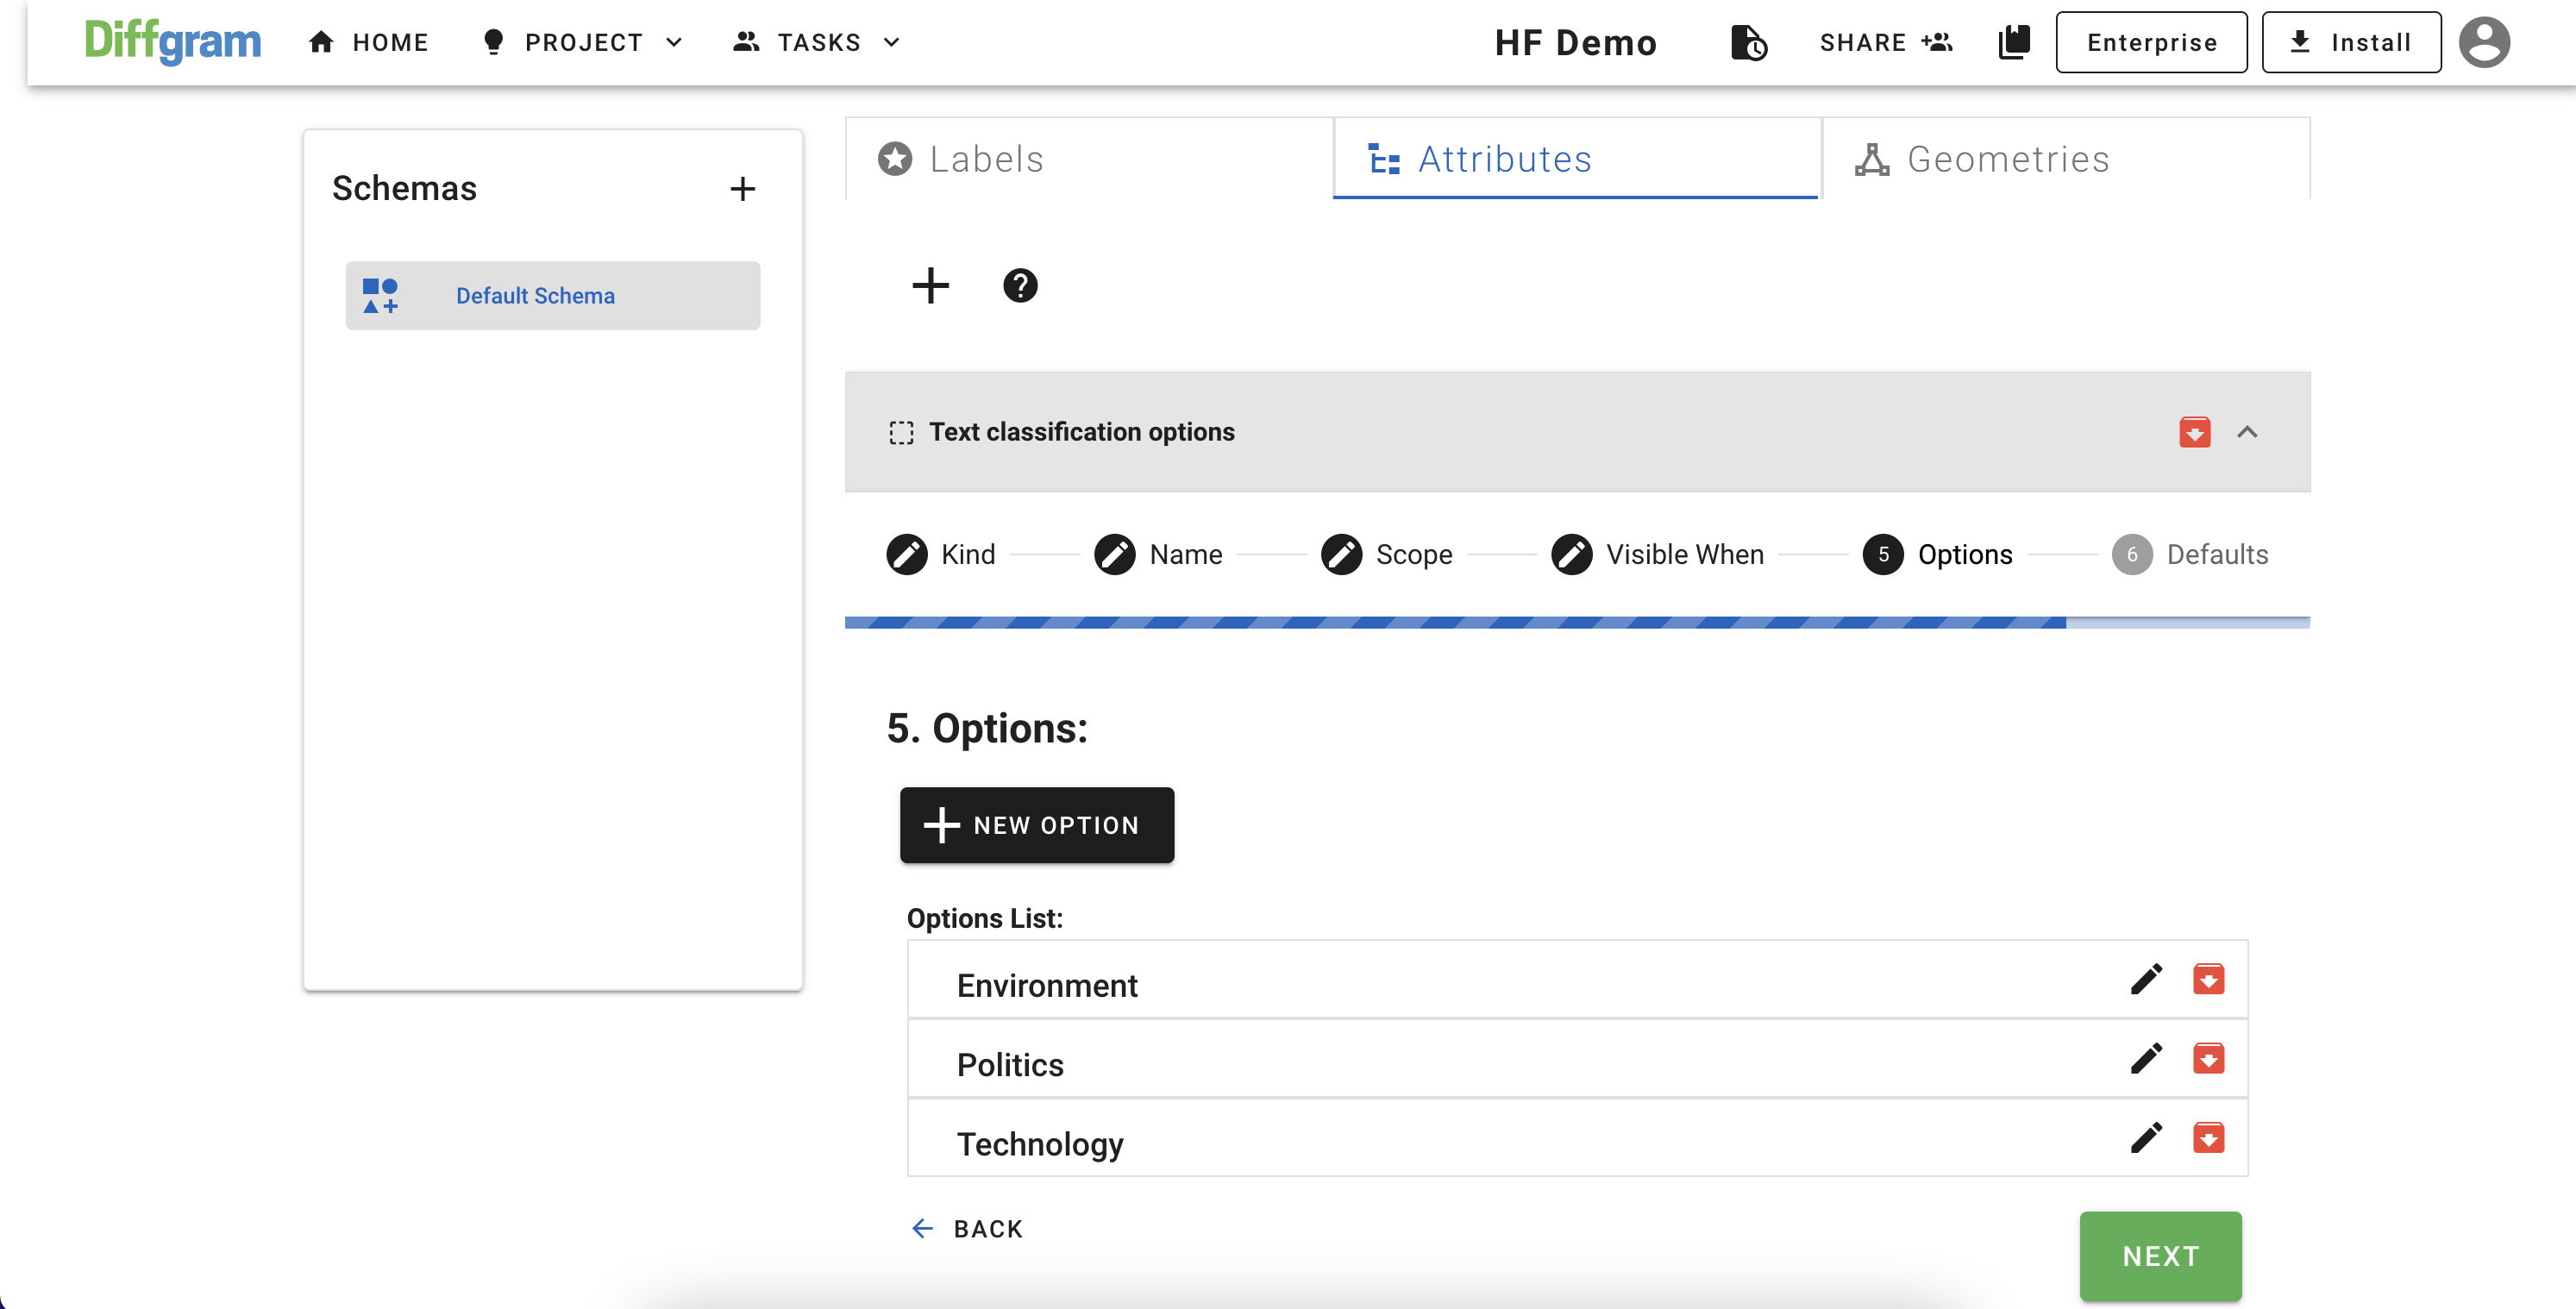Edit the Environment option with pencil
Screen dimensions: 2576x1309
(x=2146, y=979)
